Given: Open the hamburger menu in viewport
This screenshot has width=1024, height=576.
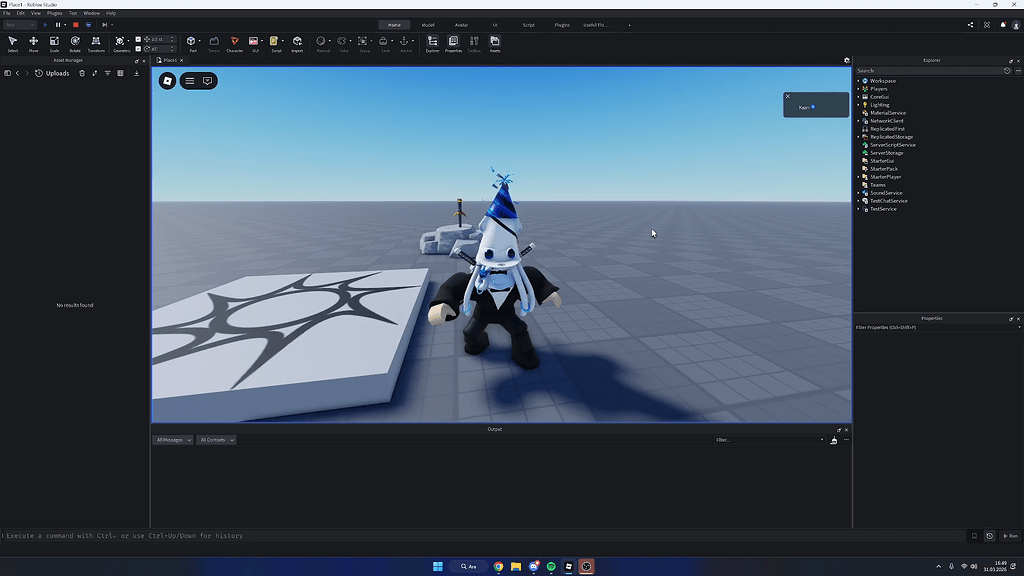Looking at the screenshot, I should (189, 81).
